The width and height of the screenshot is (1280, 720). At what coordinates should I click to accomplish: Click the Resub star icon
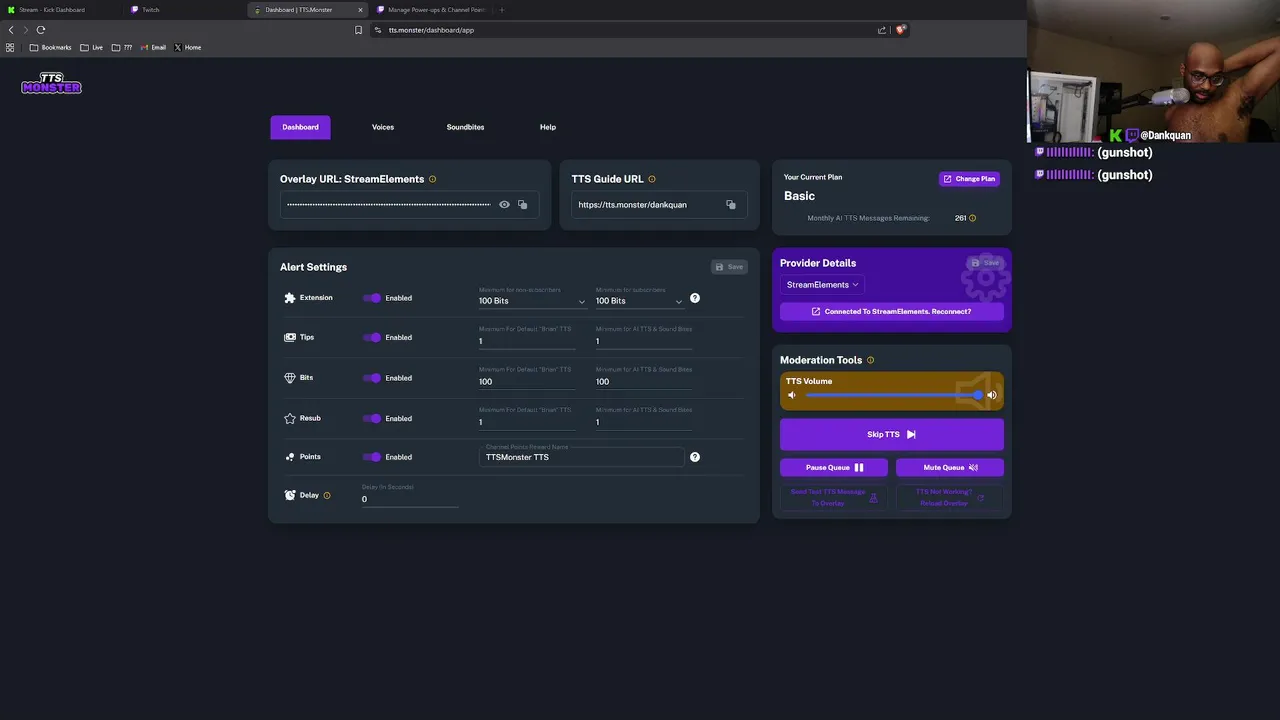[x=290, y=418]
